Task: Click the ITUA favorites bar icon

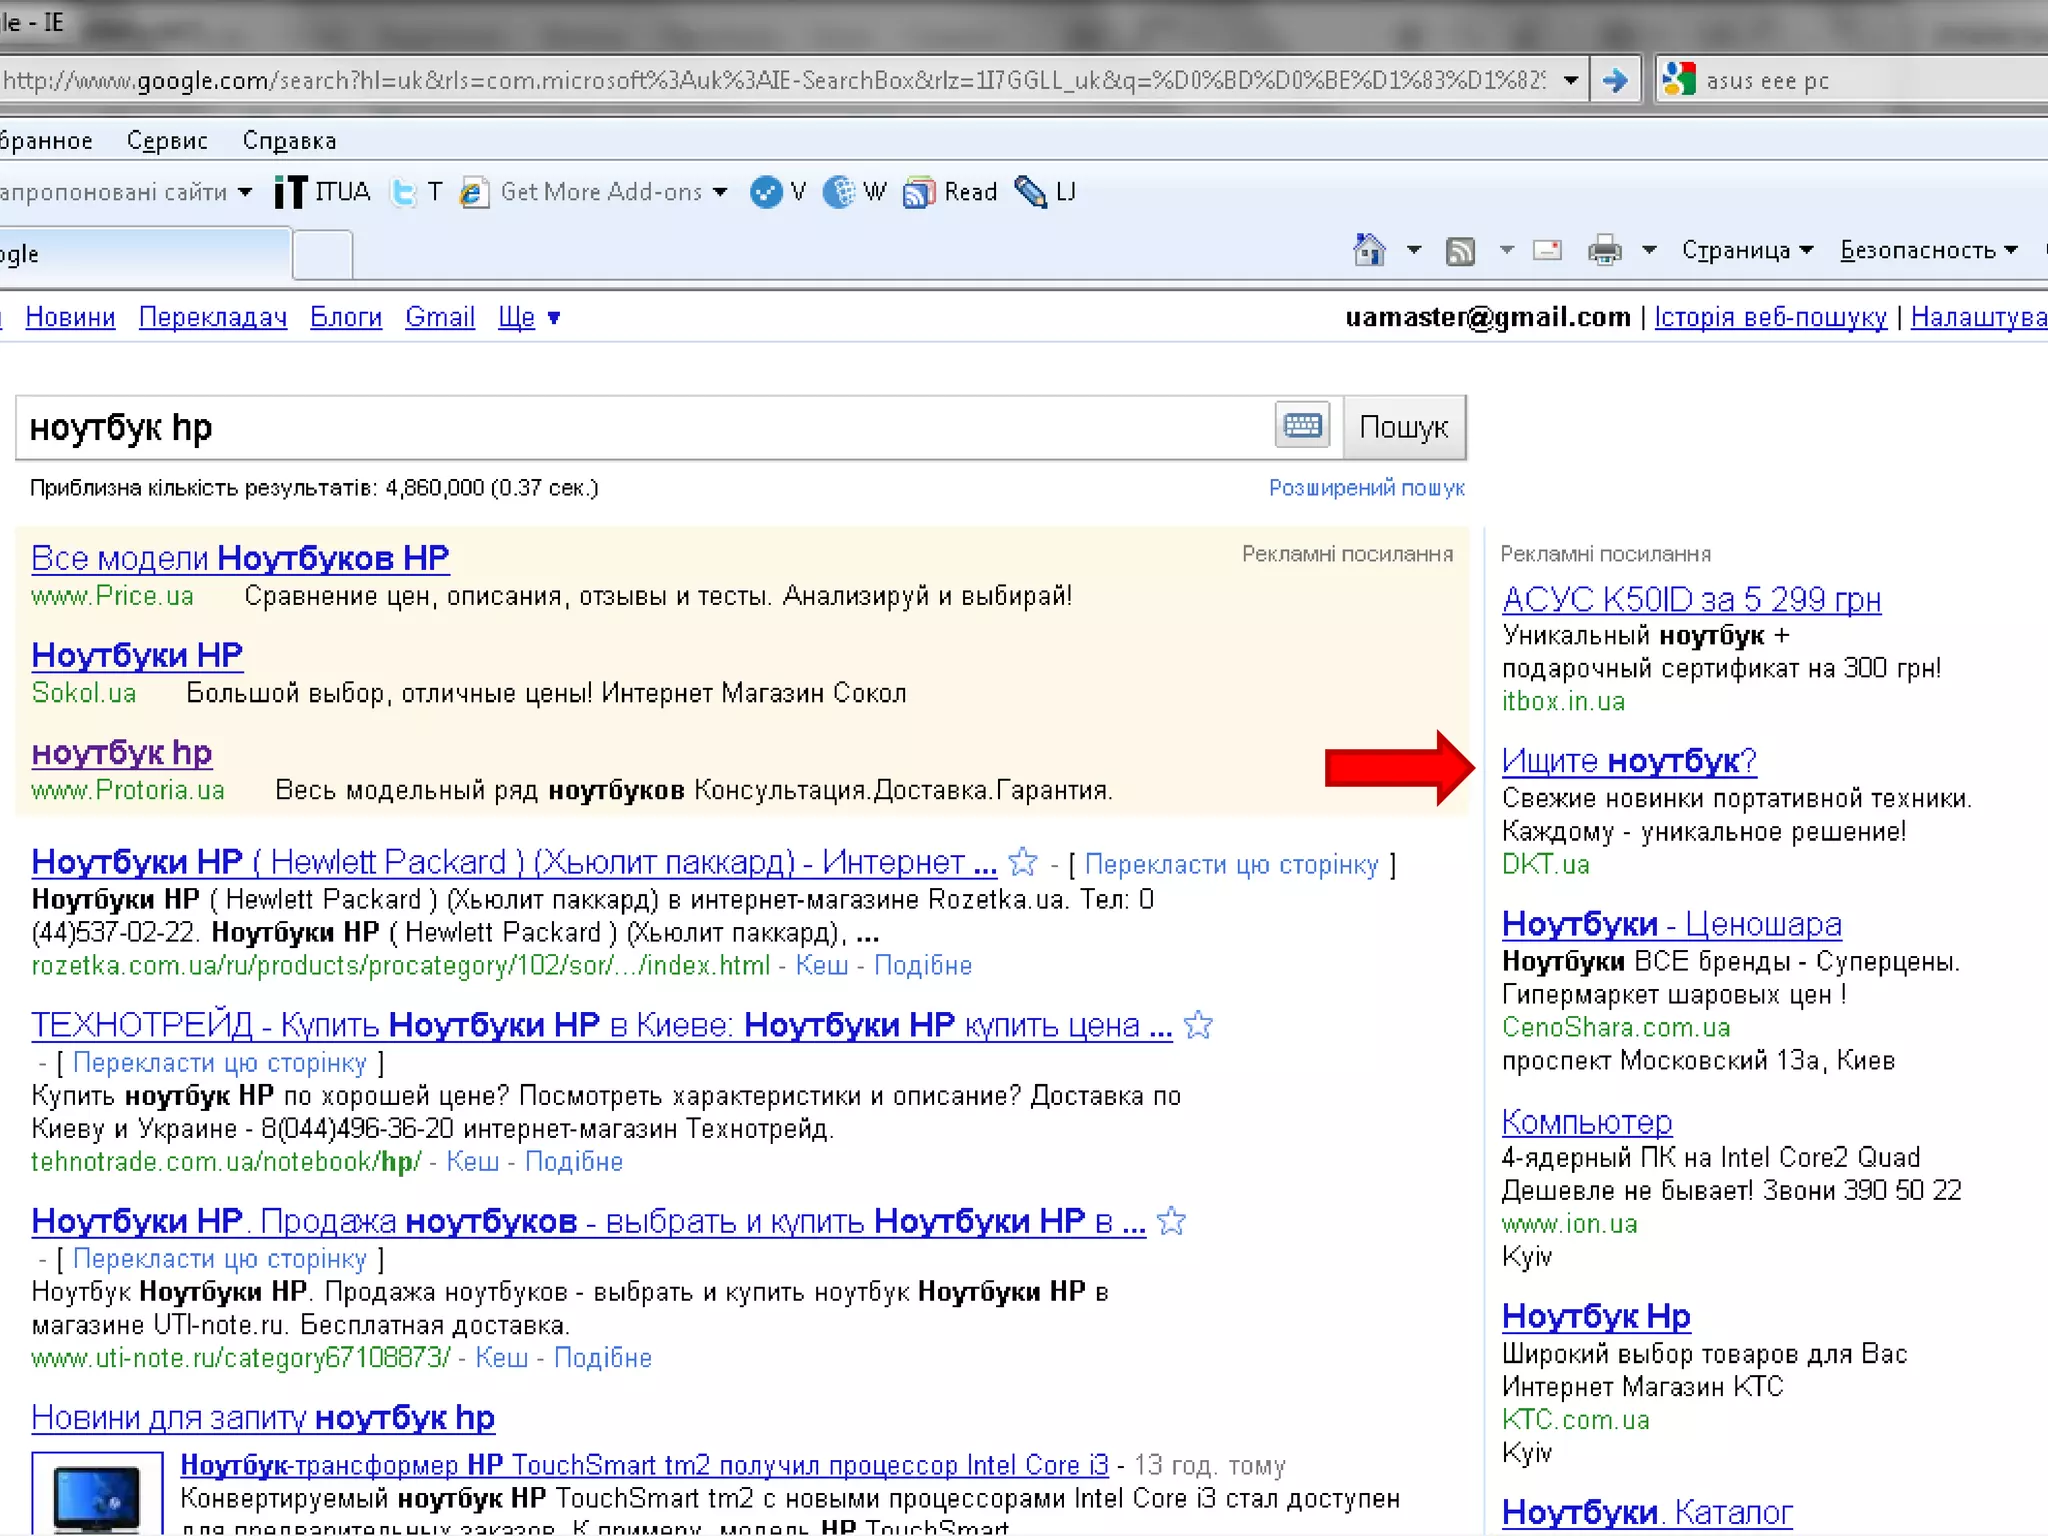Action: point(291,192)
